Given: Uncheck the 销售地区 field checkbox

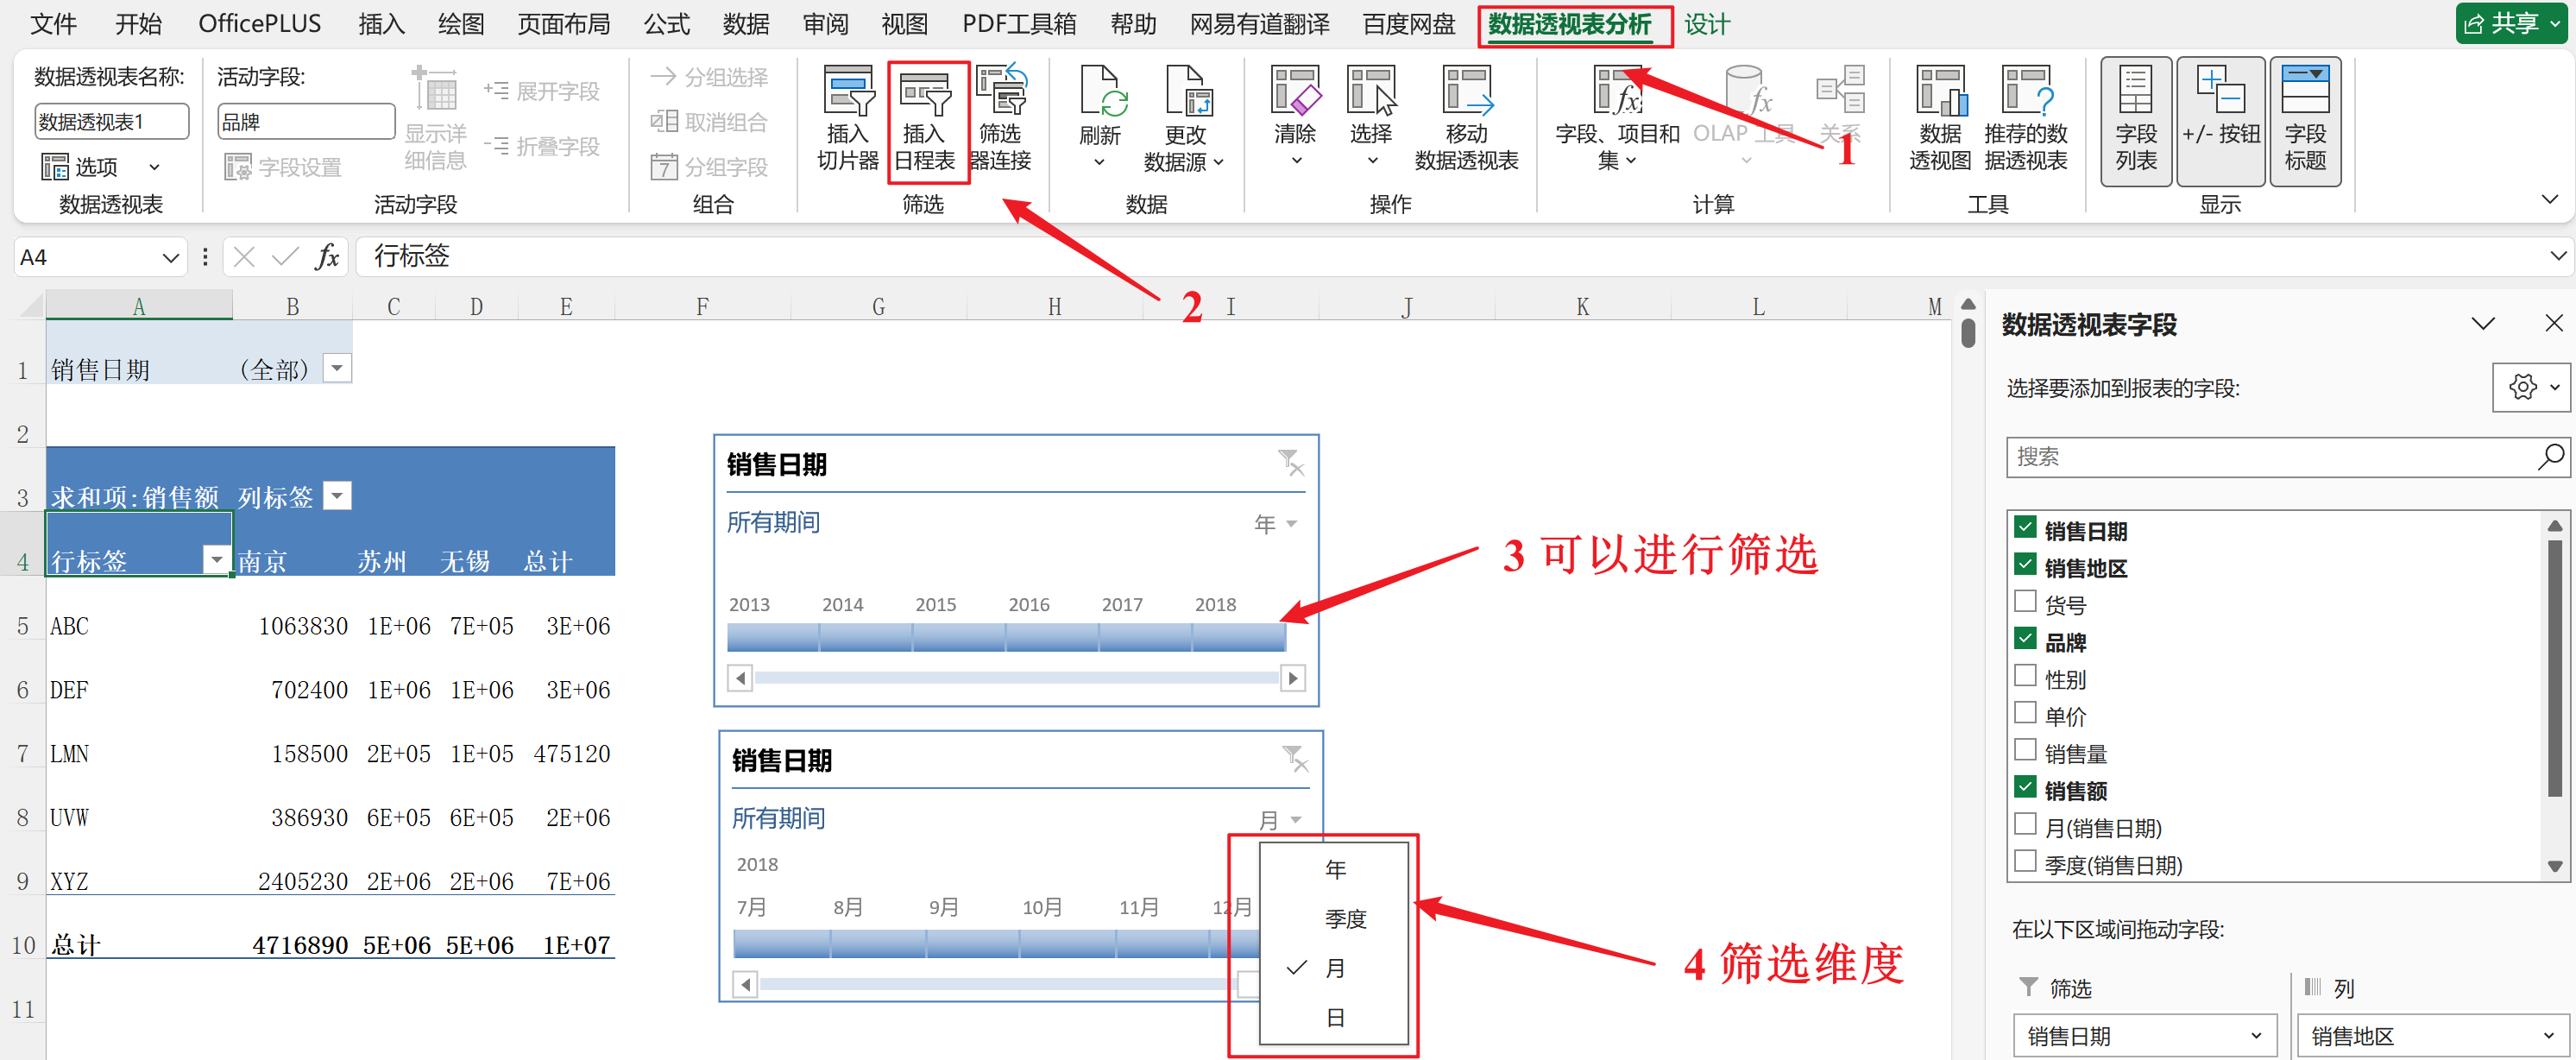Looking at the screenshot, I should tap(2025, 565).
